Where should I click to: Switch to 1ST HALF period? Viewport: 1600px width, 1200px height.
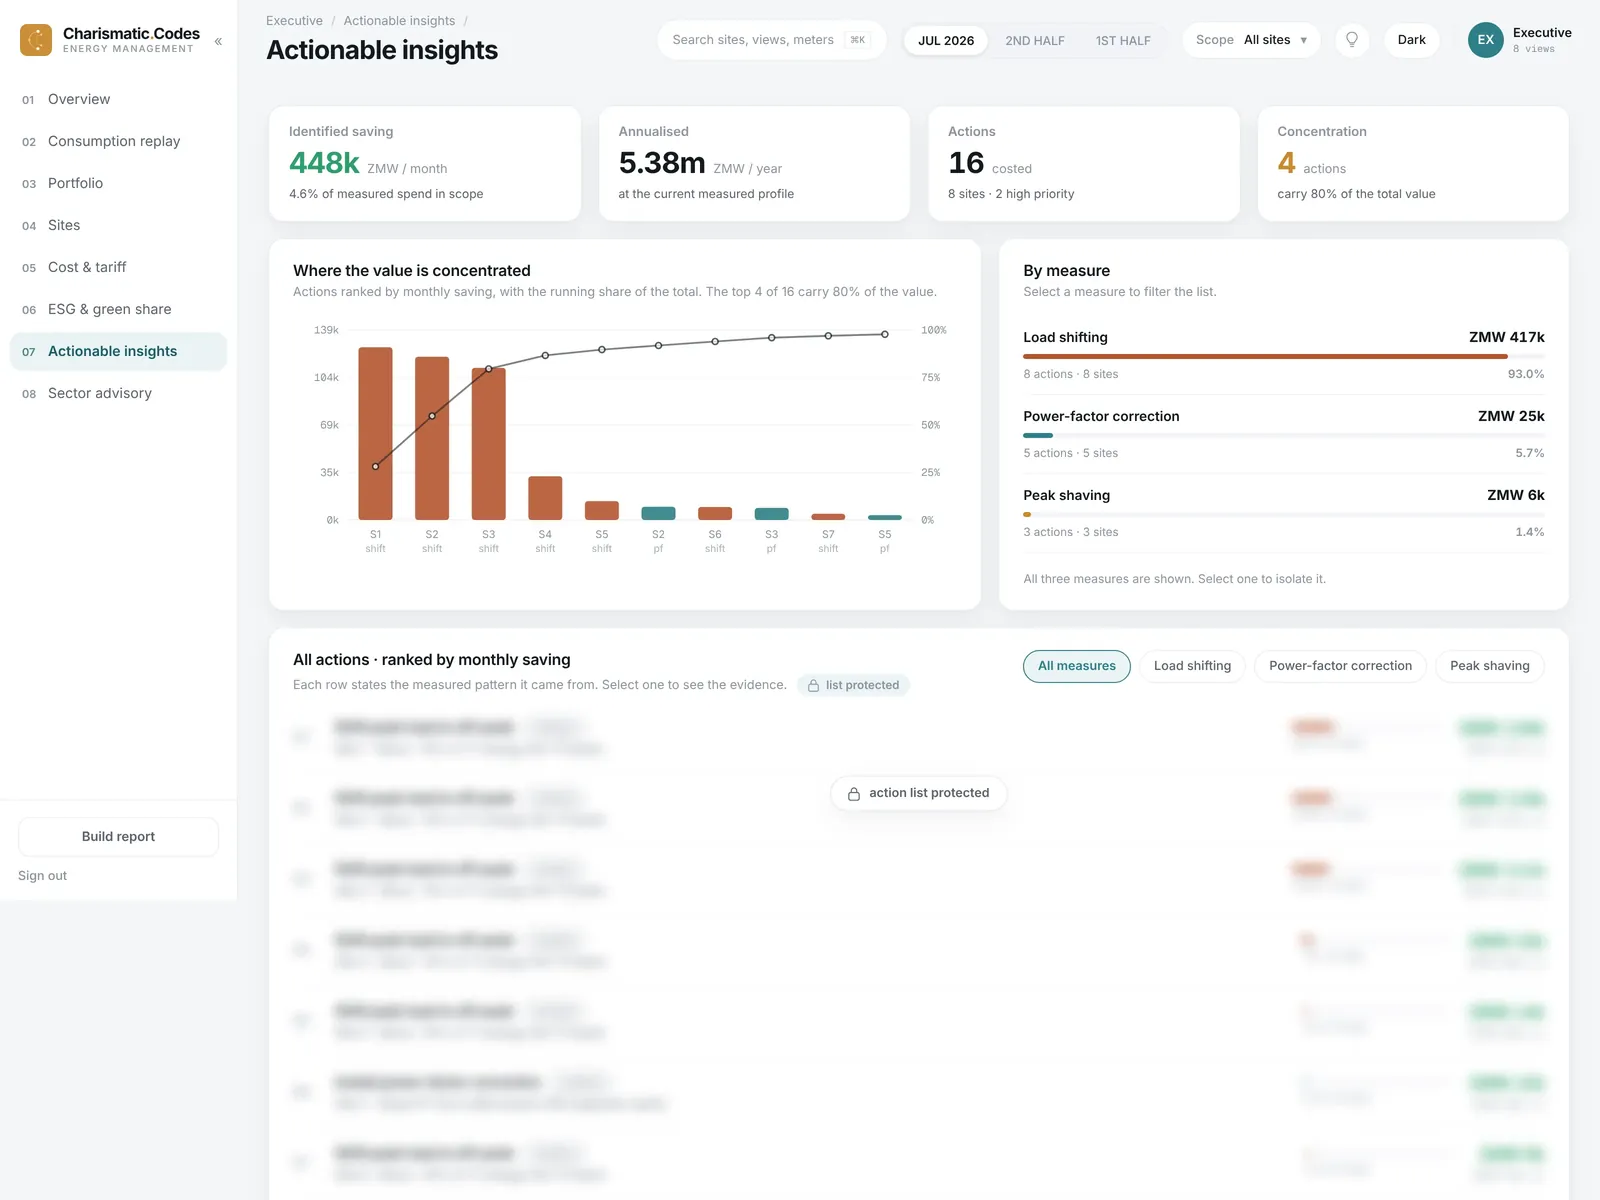tap(1123, 41)
